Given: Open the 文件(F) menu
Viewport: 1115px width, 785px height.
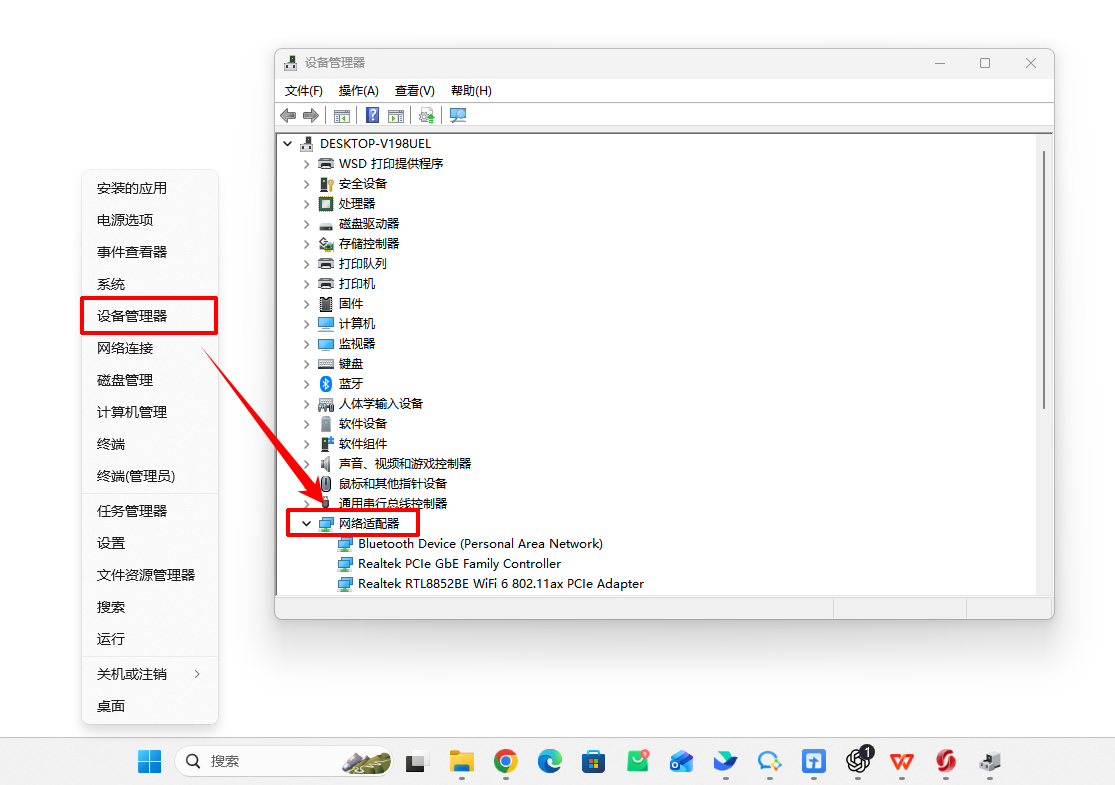Looking at the screenshot, I should tap(304, 91).
